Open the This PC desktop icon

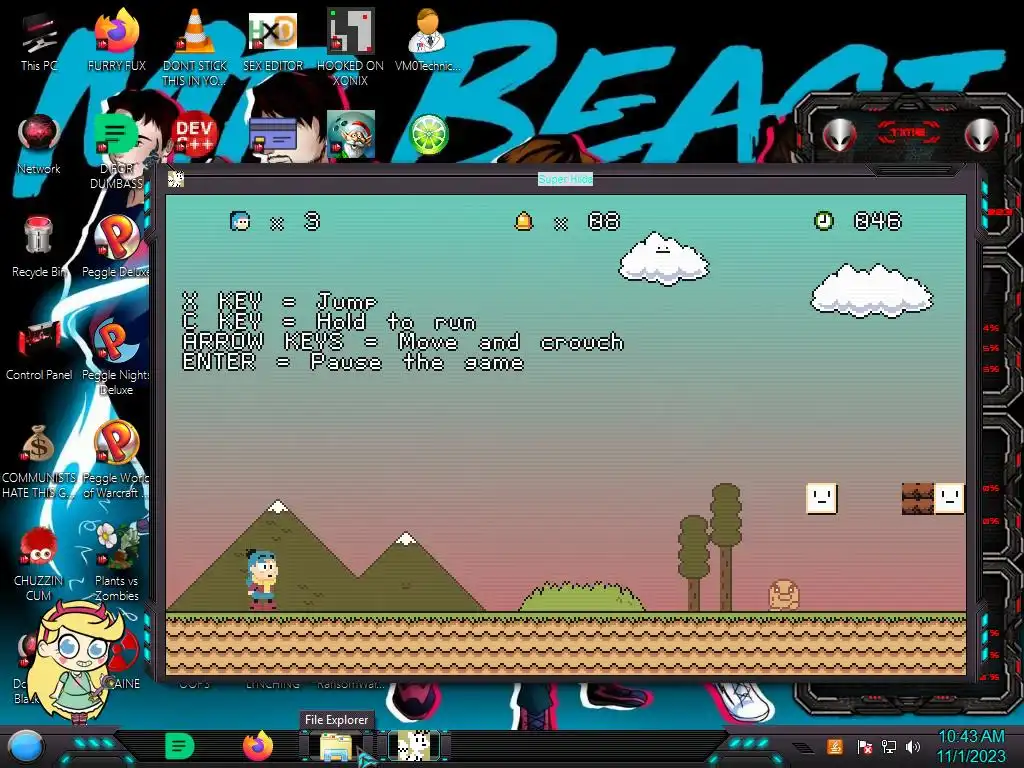[39, 42]
